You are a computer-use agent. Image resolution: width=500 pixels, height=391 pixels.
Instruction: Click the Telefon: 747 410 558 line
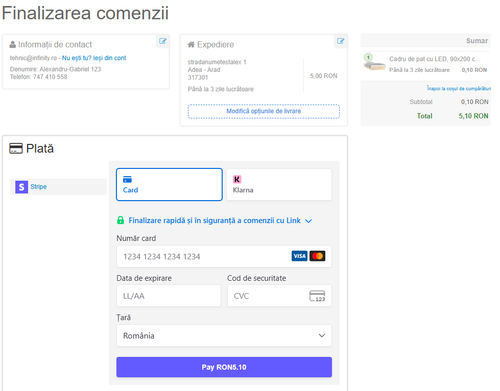pyautogui.click(x=39, y=77)
